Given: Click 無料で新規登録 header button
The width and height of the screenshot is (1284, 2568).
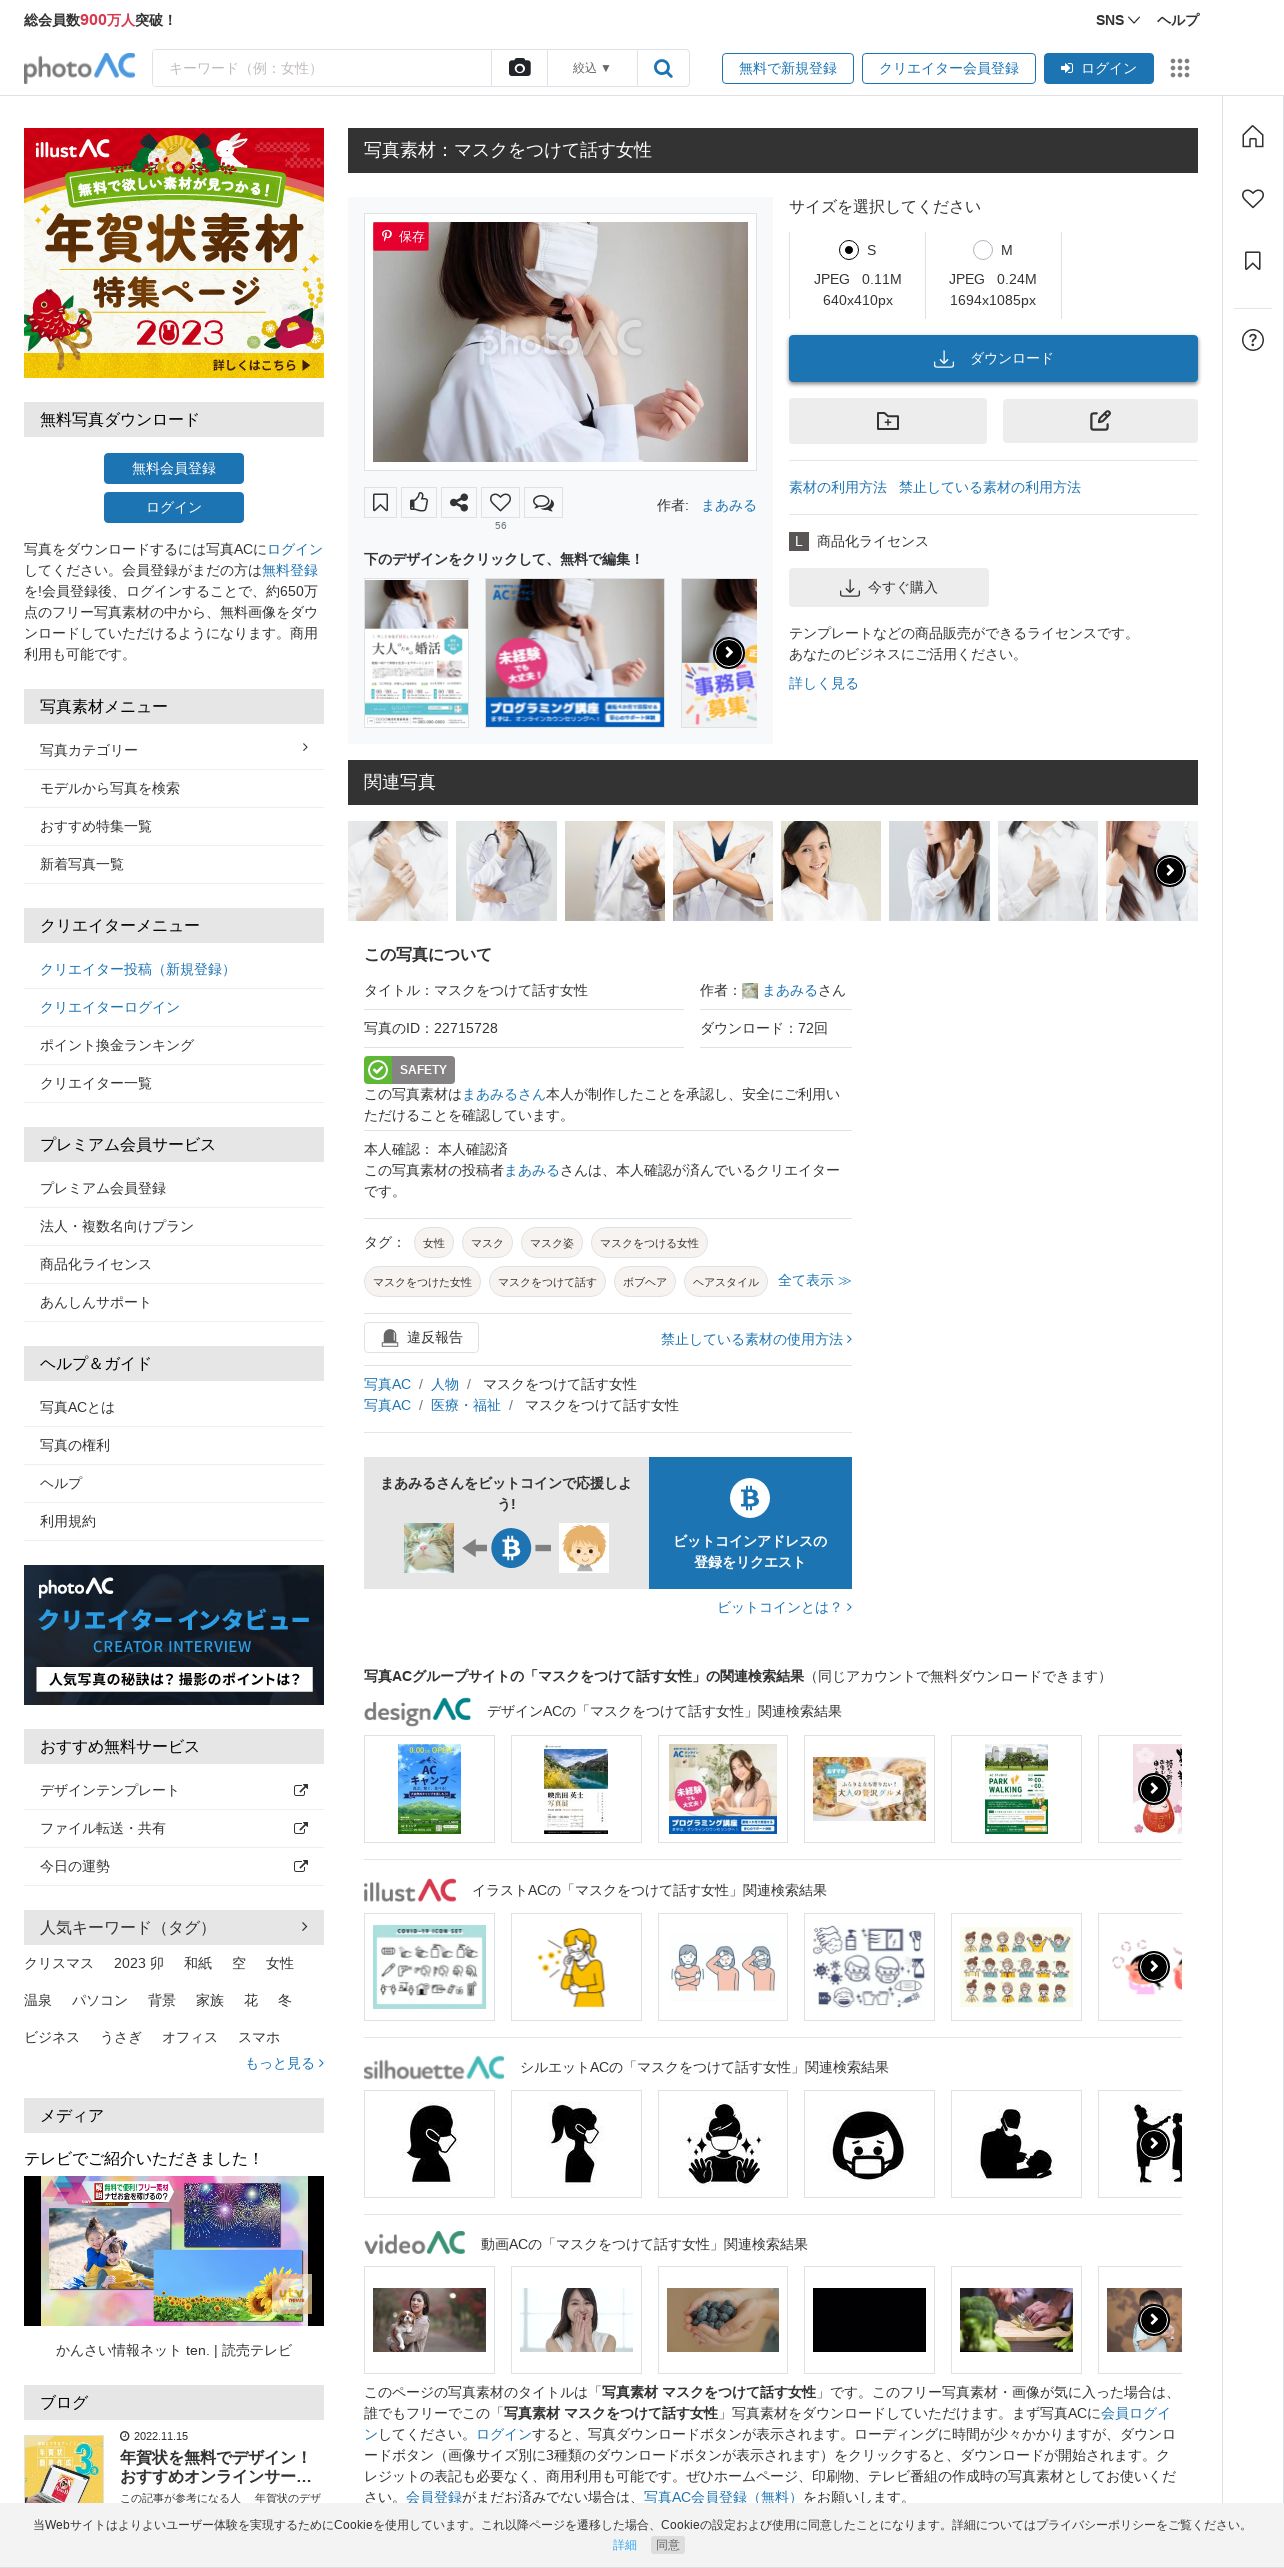Looking at the screenshot, I should (x=788, y=68).
